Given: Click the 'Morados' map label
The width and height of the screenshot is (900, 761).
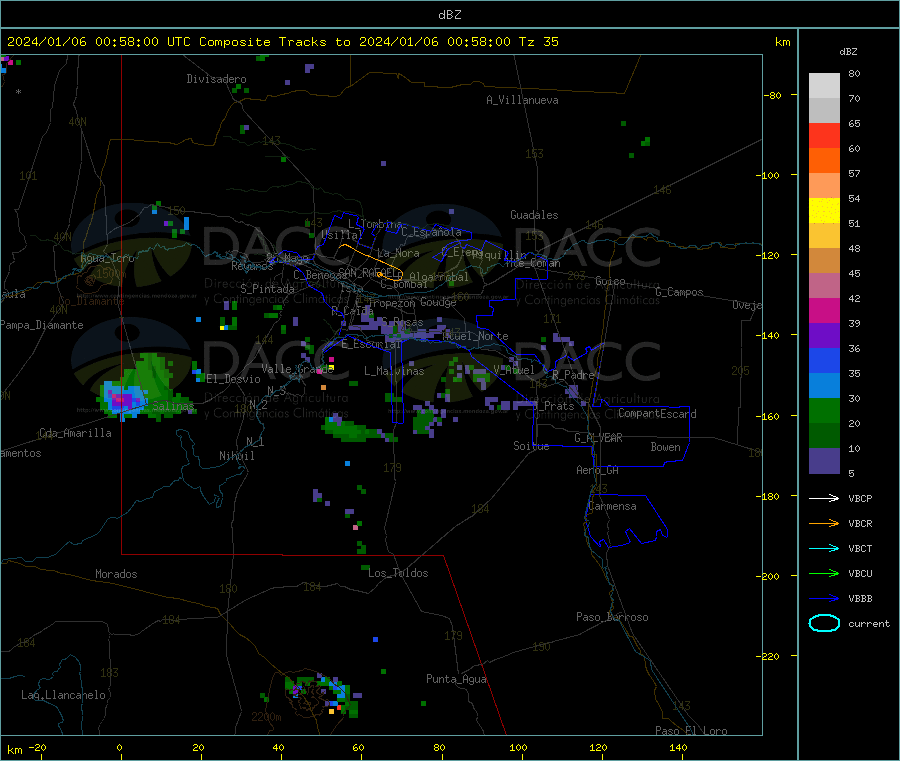Looking at the screenshot, I should pos(116,574).
